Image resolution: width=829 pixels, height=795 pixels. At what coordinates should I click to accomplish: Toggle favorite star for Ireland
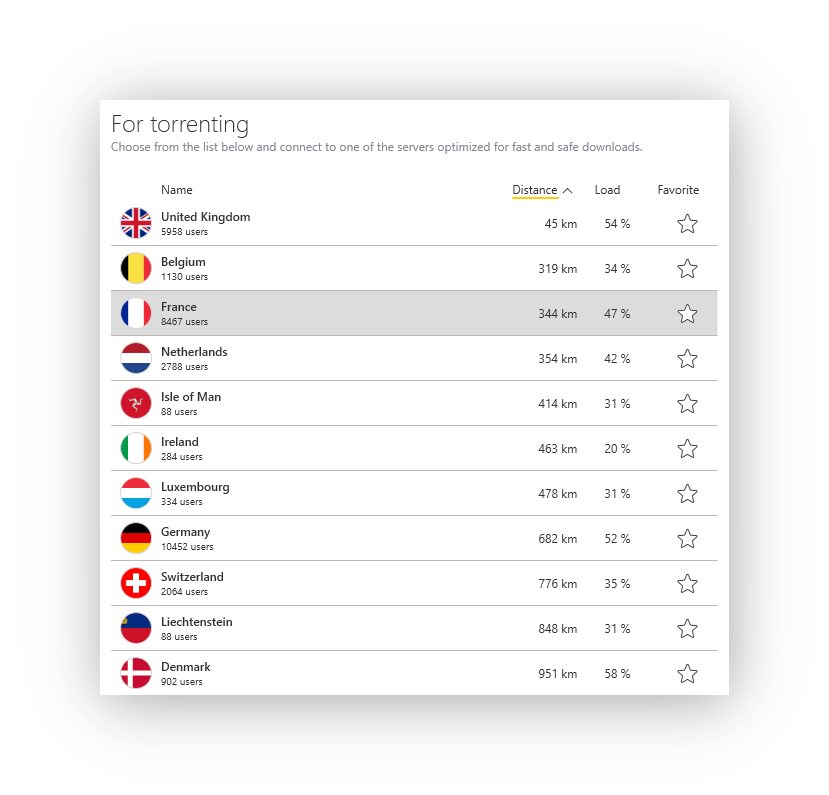[687, 448]
